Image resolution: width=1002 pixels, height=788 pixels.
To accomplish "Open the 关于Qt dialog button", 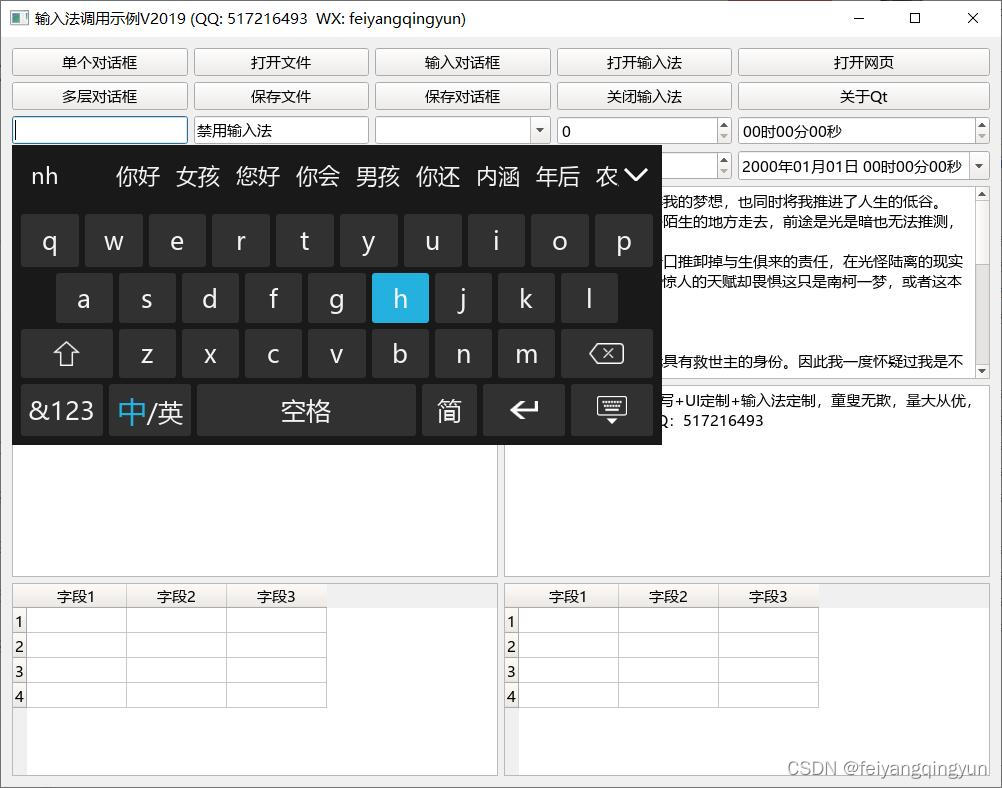I will (x=864, y=96).
